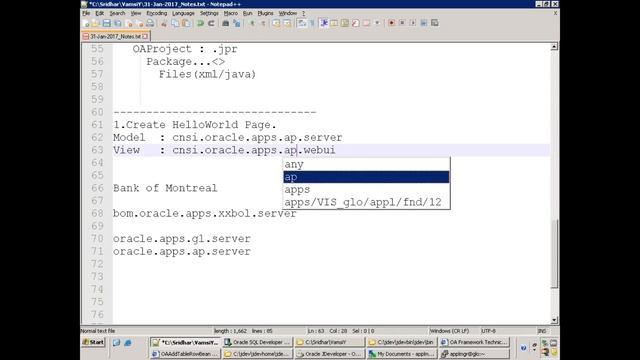Open the Windows Start button
The height and width of the screenshot is (360, 640).
(93, 342)
